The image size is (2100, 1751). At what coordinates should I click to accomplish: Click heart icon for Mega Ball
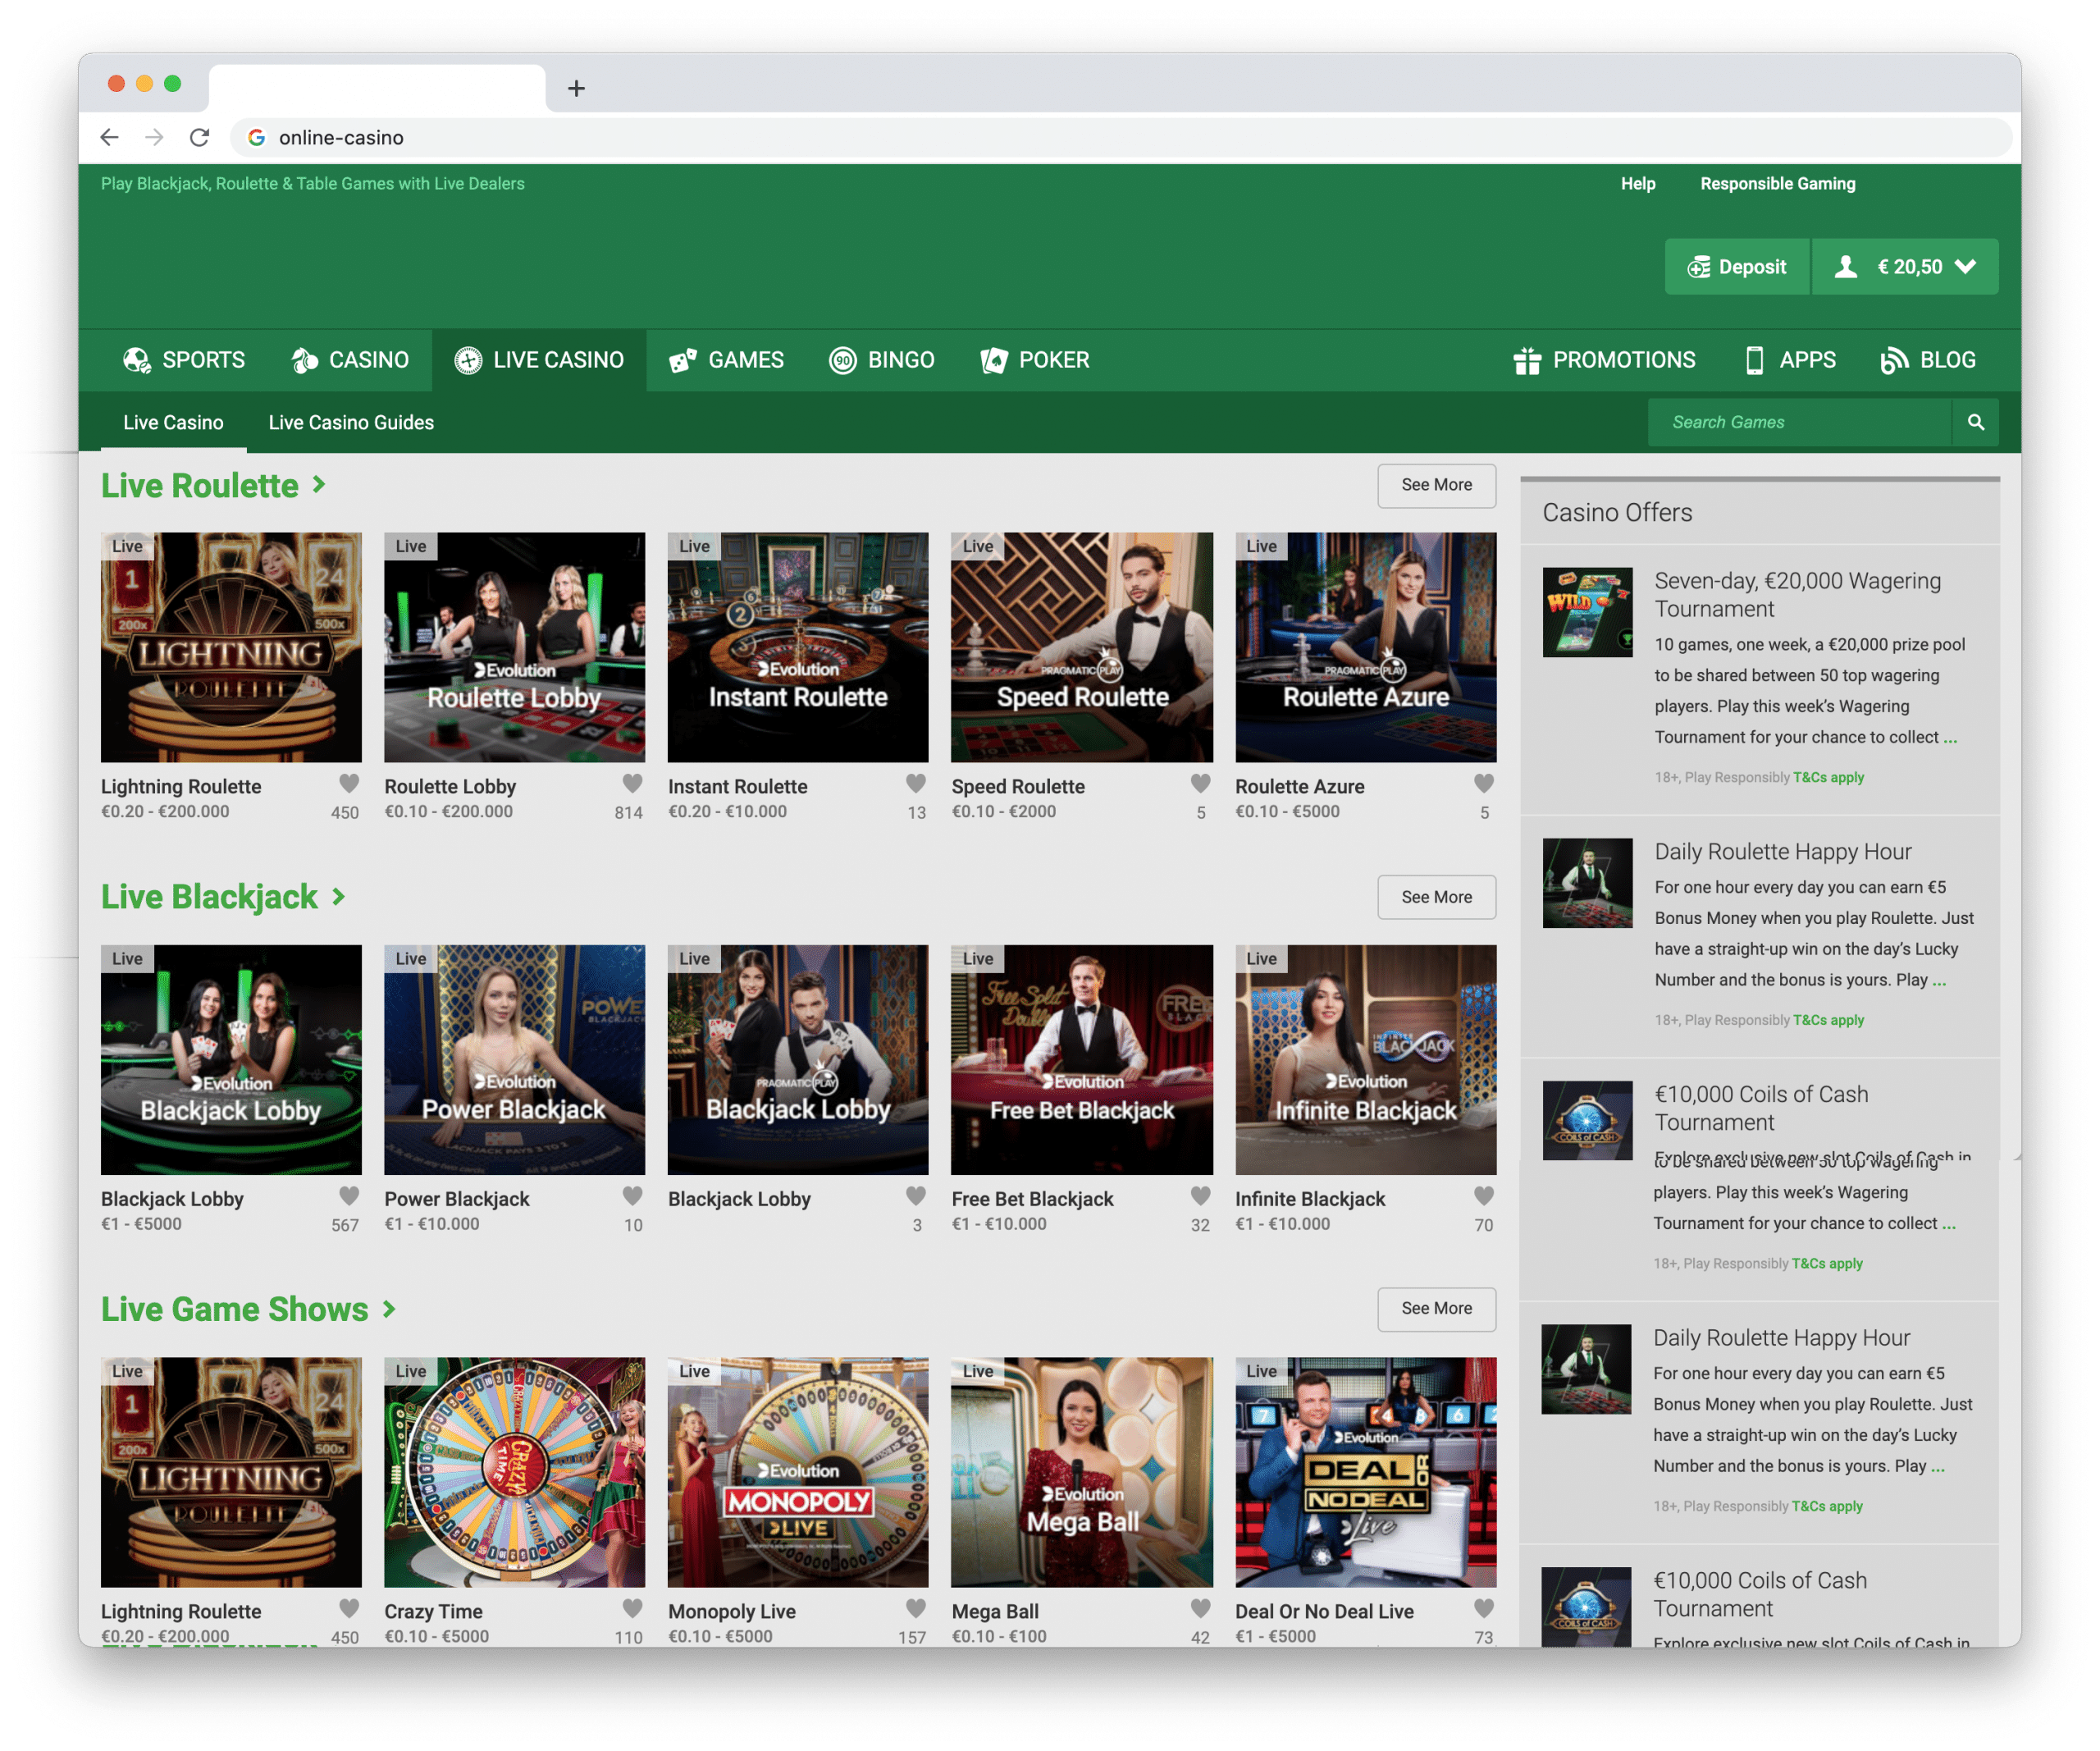(1200, 1608)
